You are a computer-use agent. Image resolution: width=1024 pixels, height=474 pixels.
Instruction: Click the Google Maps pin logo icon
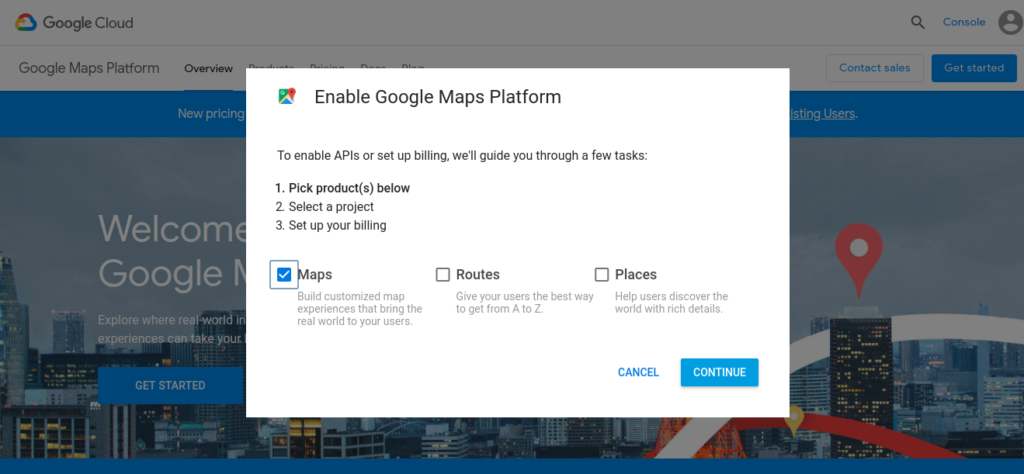[x=287, y=97]
